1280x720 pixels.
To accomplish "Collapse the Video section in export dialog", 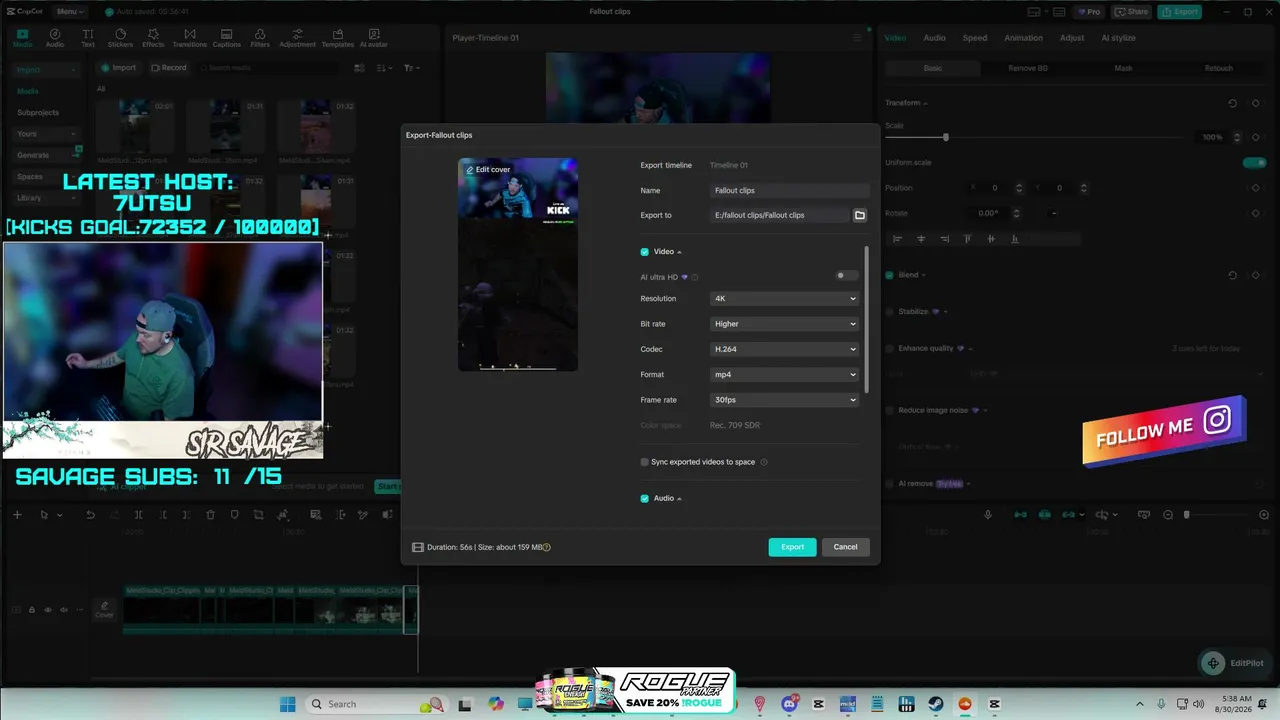I will [x=680, y=252].
